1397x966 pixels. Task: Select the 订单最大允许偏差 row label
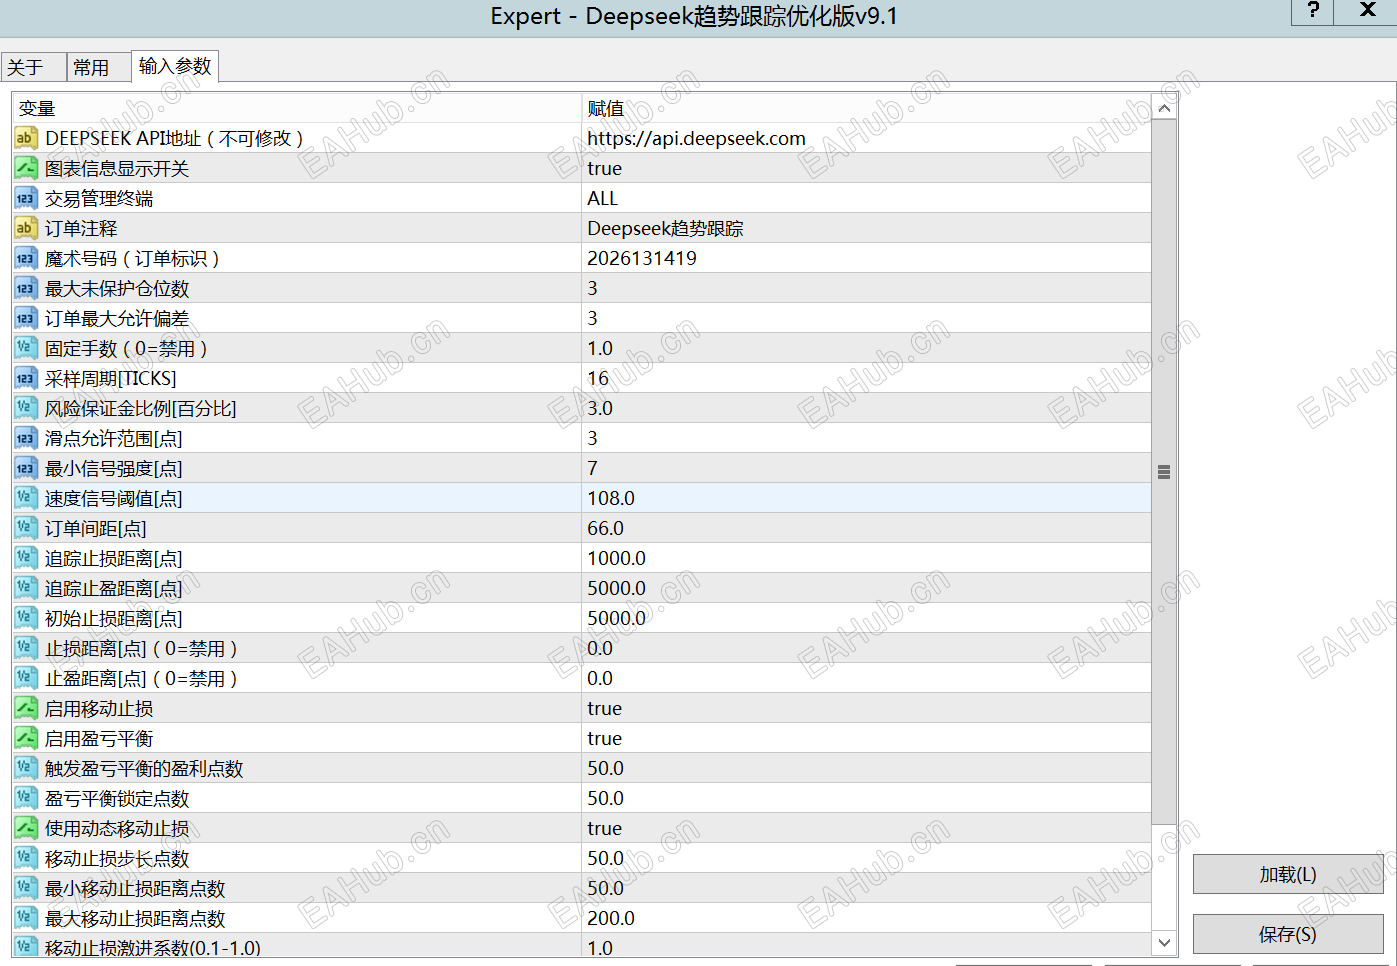(117, 318)
